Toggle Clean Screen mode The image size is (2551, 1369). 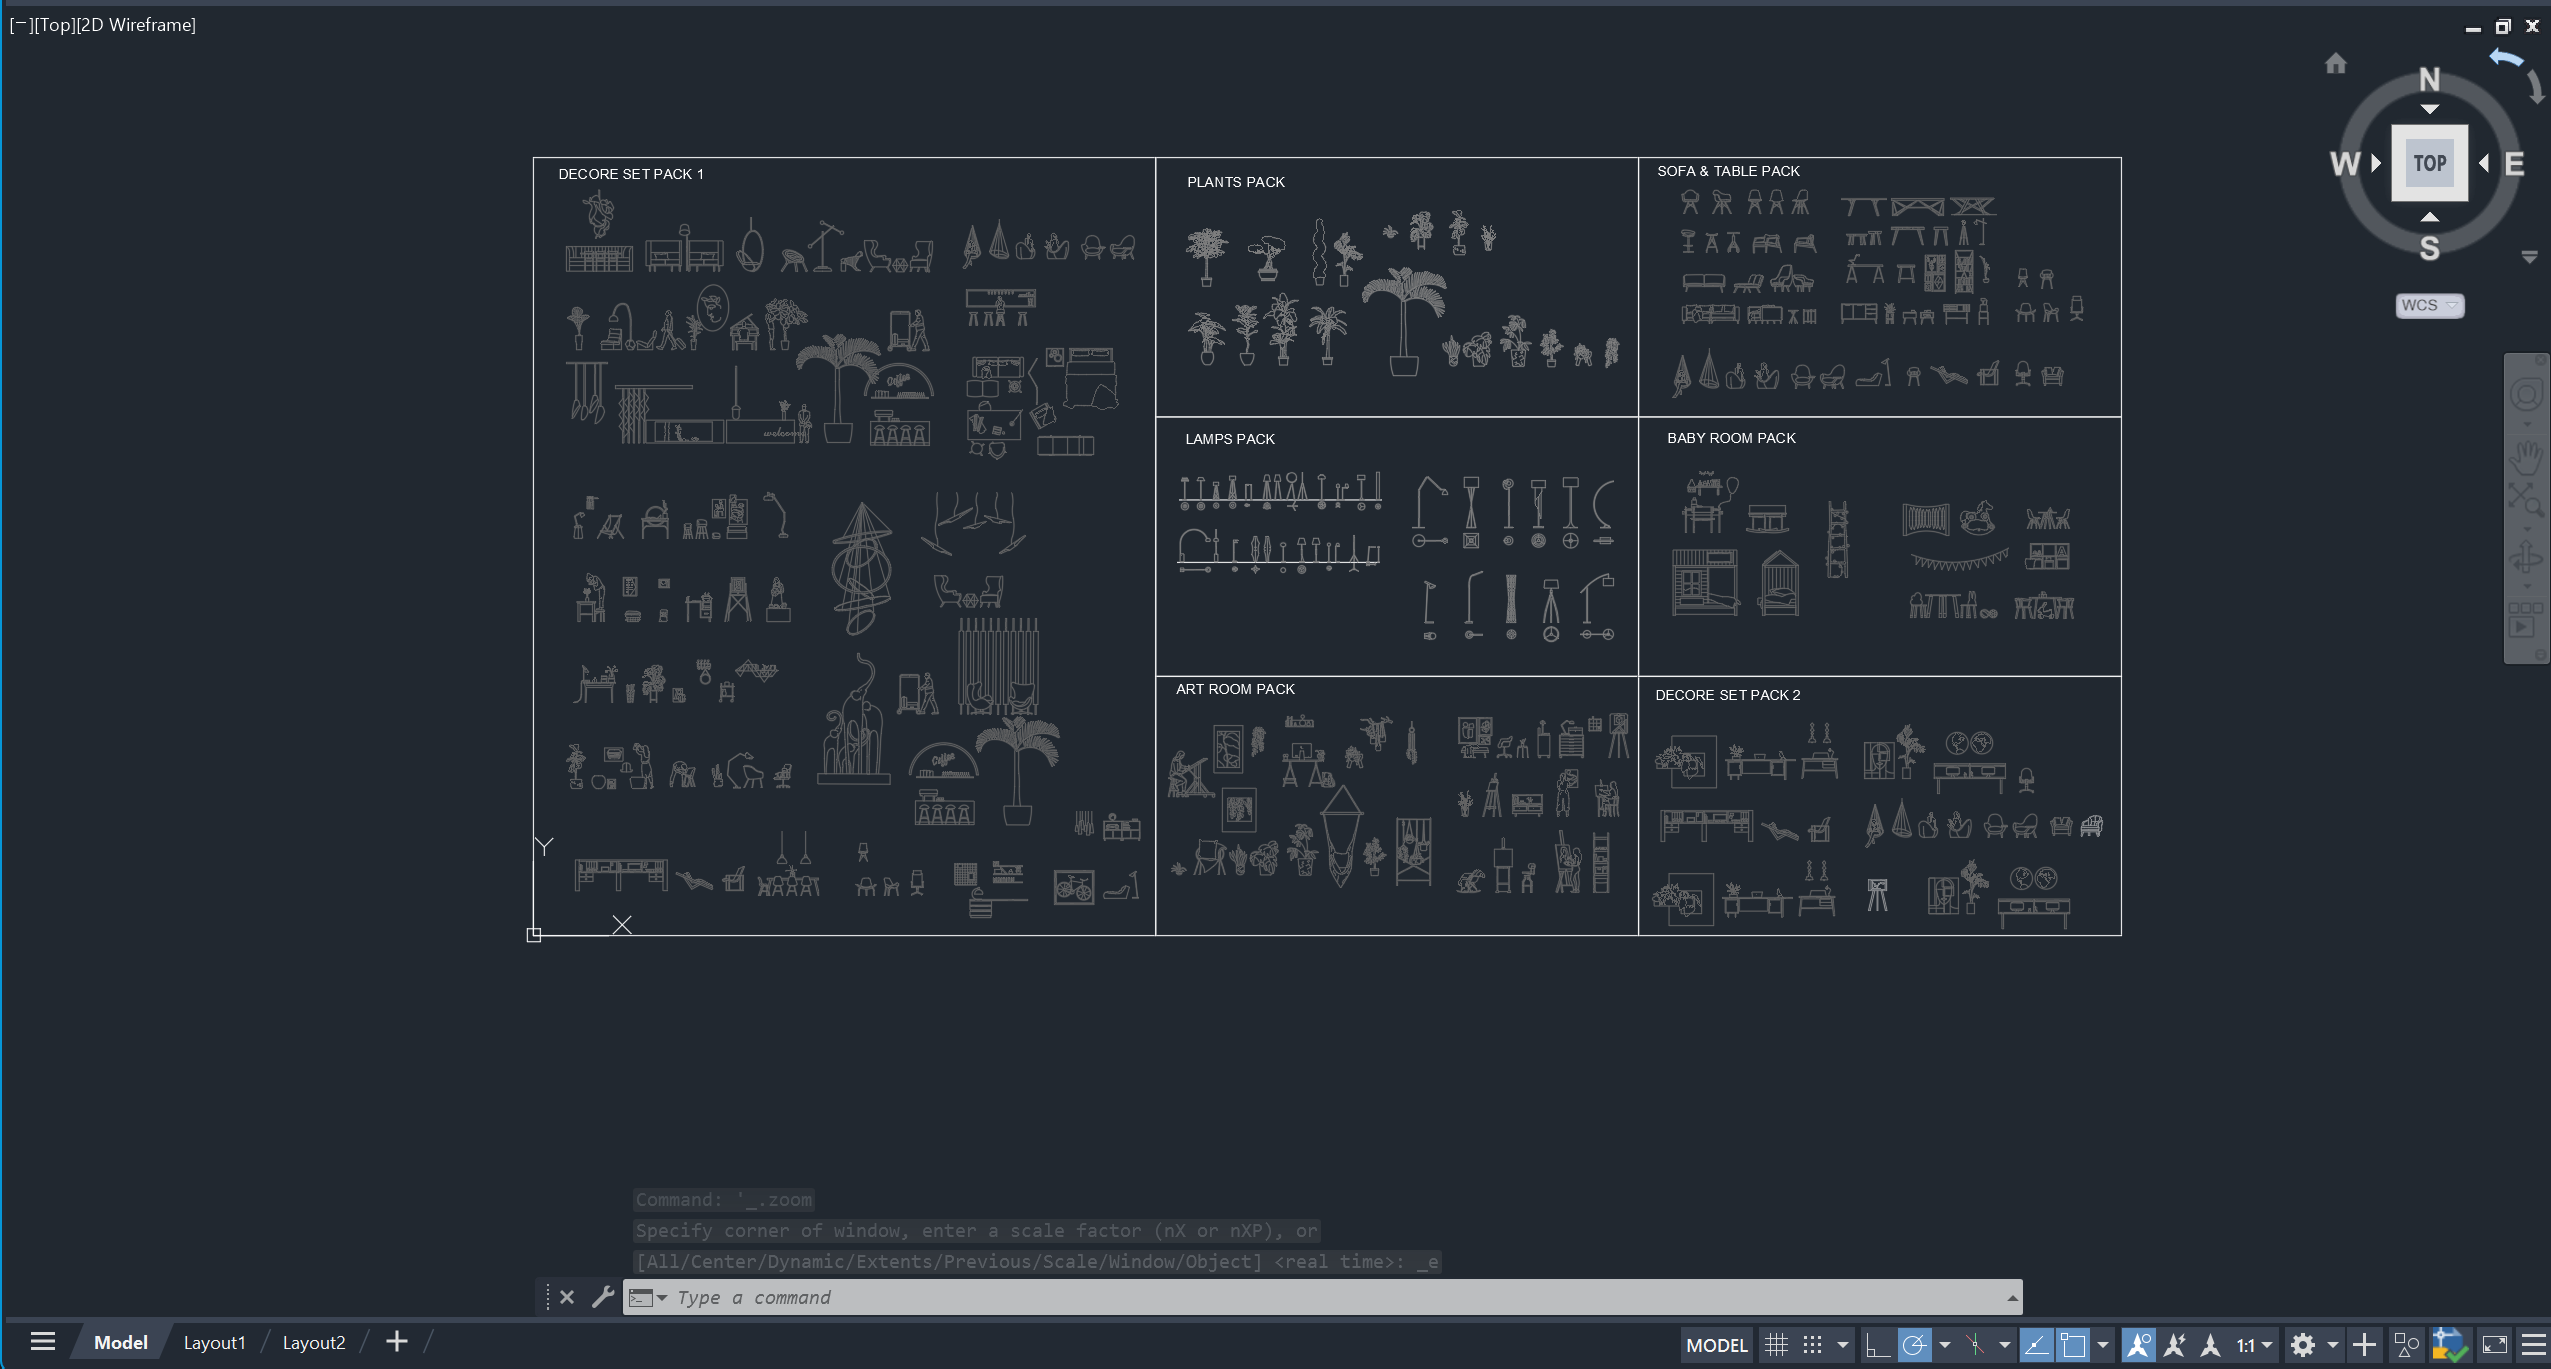point(2495,1345)
